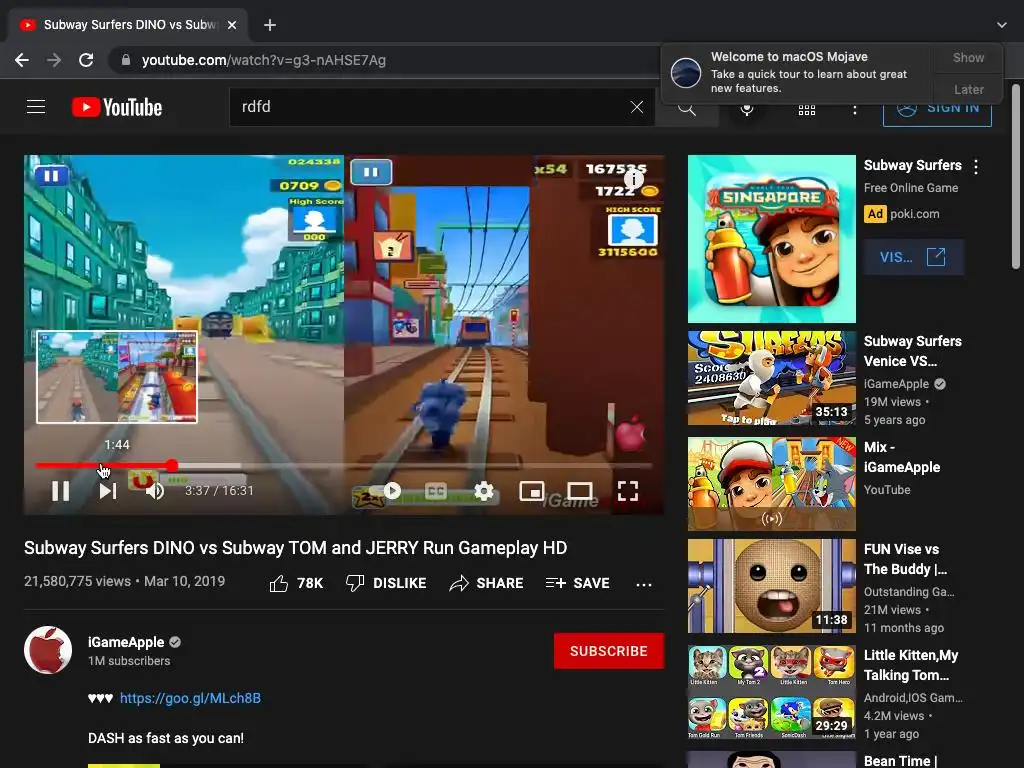The height and width of the screenshot is (768, 1024).
Task: View site security lock info
Action: [x=126, y=60]
